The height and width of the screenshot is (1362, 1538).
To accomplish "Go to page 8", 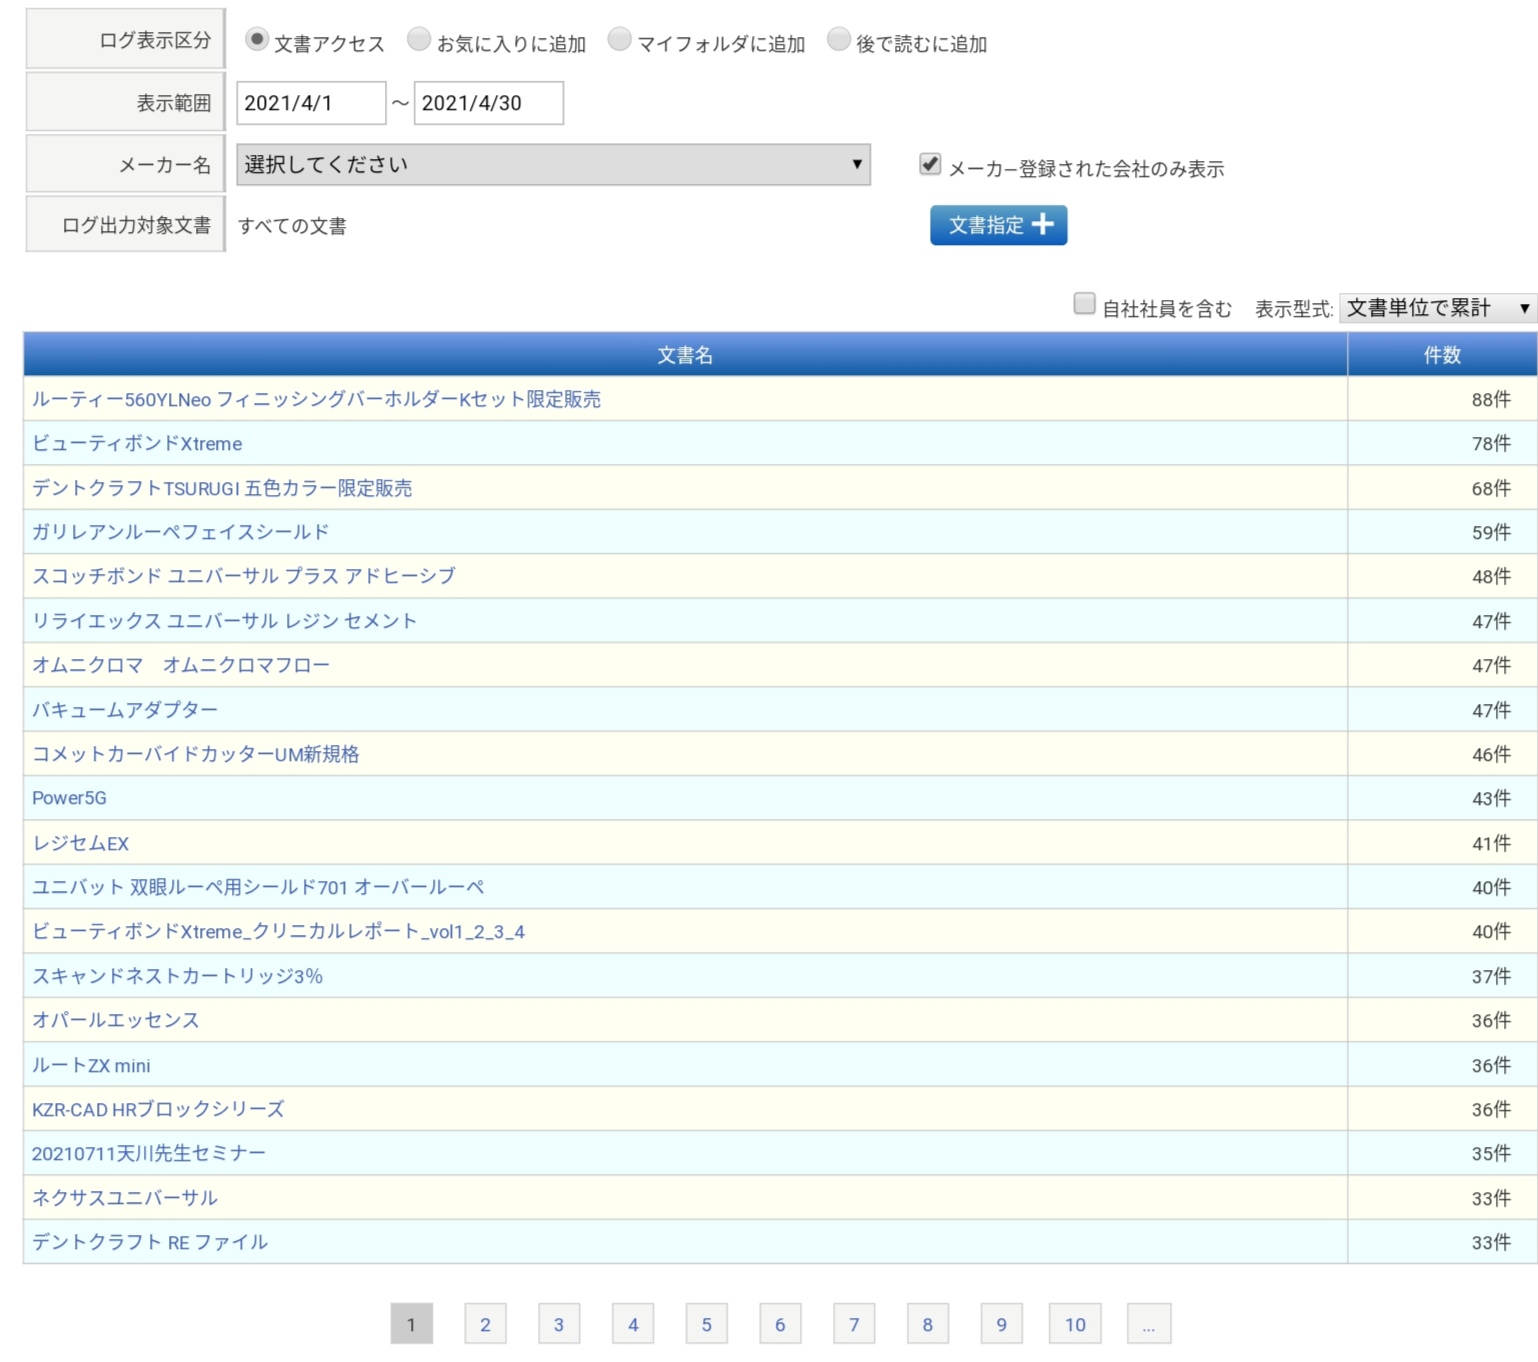I will coord(928,1324).
